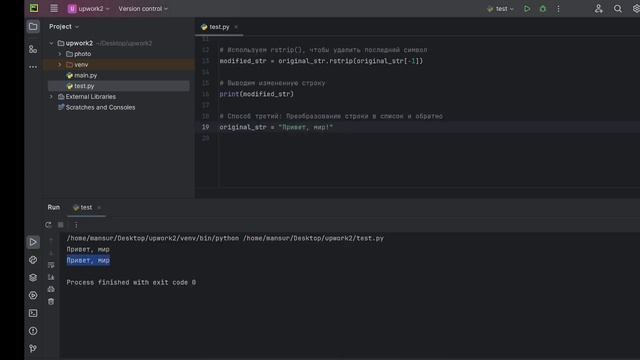Screen dimensions: 640x360
Task: Open the Version control menu
Action: click(x=143, y=9)
